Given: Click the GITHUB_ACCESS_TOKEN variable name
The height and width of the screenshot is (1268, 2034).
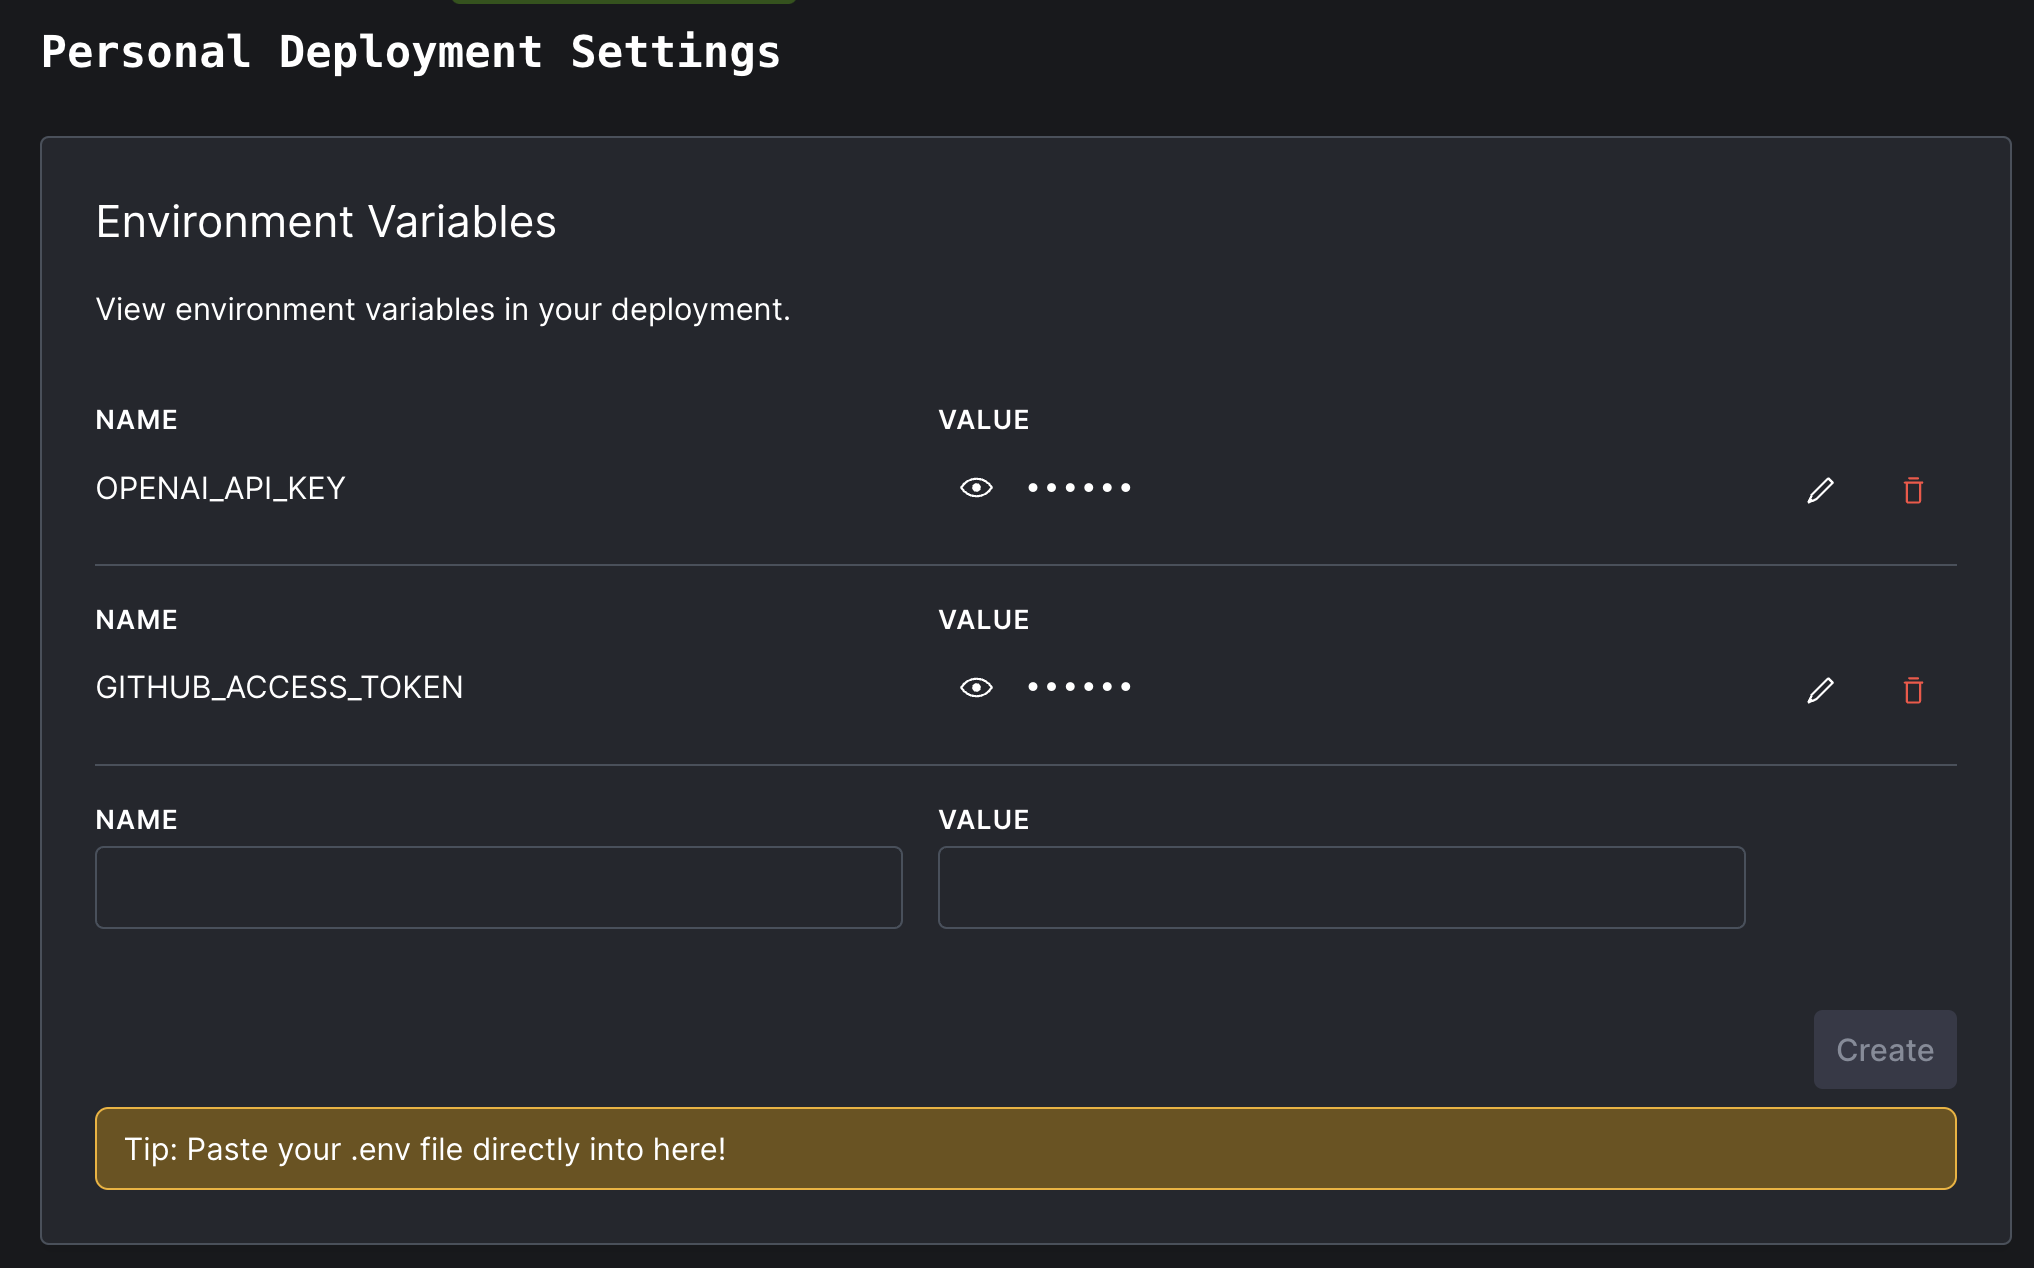Looking at the screenshot, I should click(279, 688).
